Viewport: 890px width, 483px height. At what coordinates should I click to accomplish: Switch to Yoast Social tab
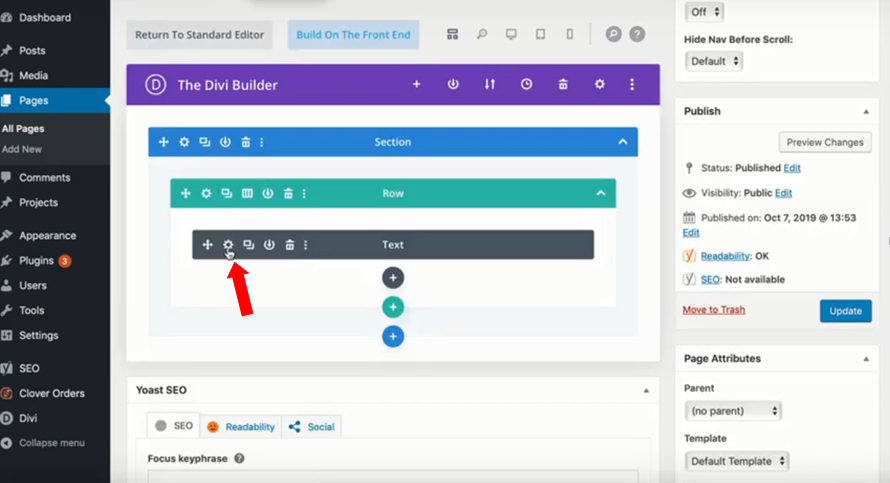tap(312, 427)
